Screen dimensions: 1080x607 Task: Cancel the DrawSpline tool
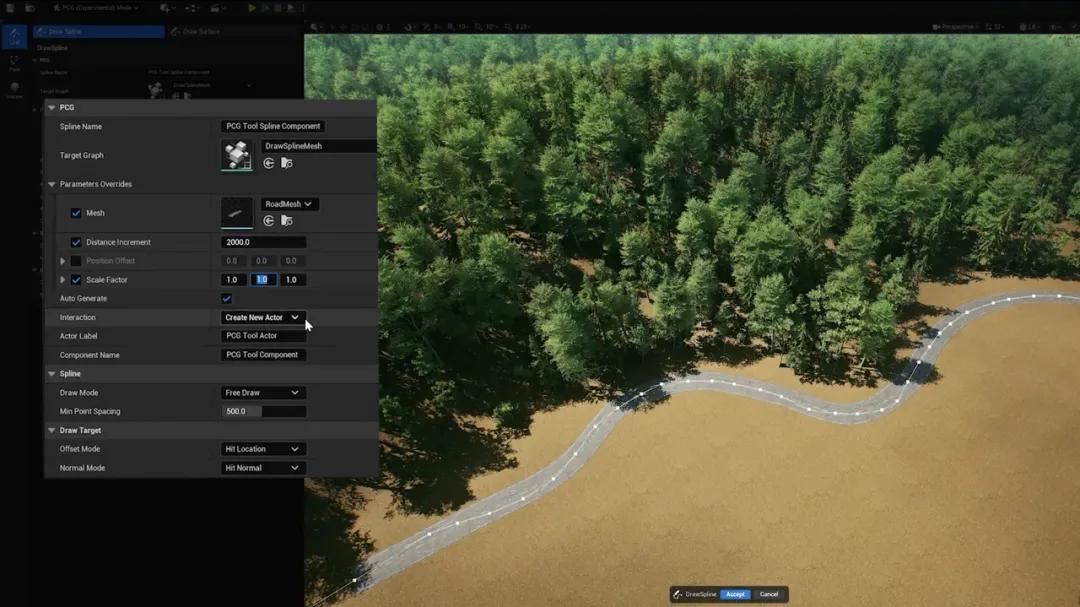click(x=768, y=594)
